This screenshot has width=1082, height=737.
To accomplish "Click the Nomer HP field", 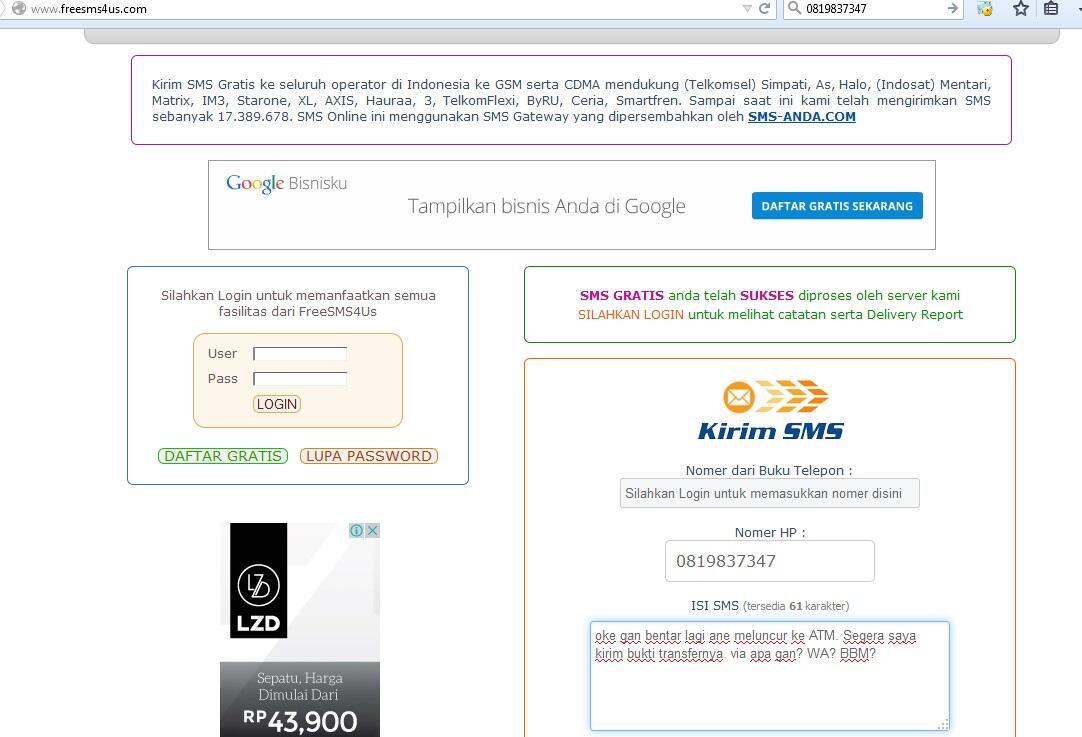I will (x=769, y=561).
